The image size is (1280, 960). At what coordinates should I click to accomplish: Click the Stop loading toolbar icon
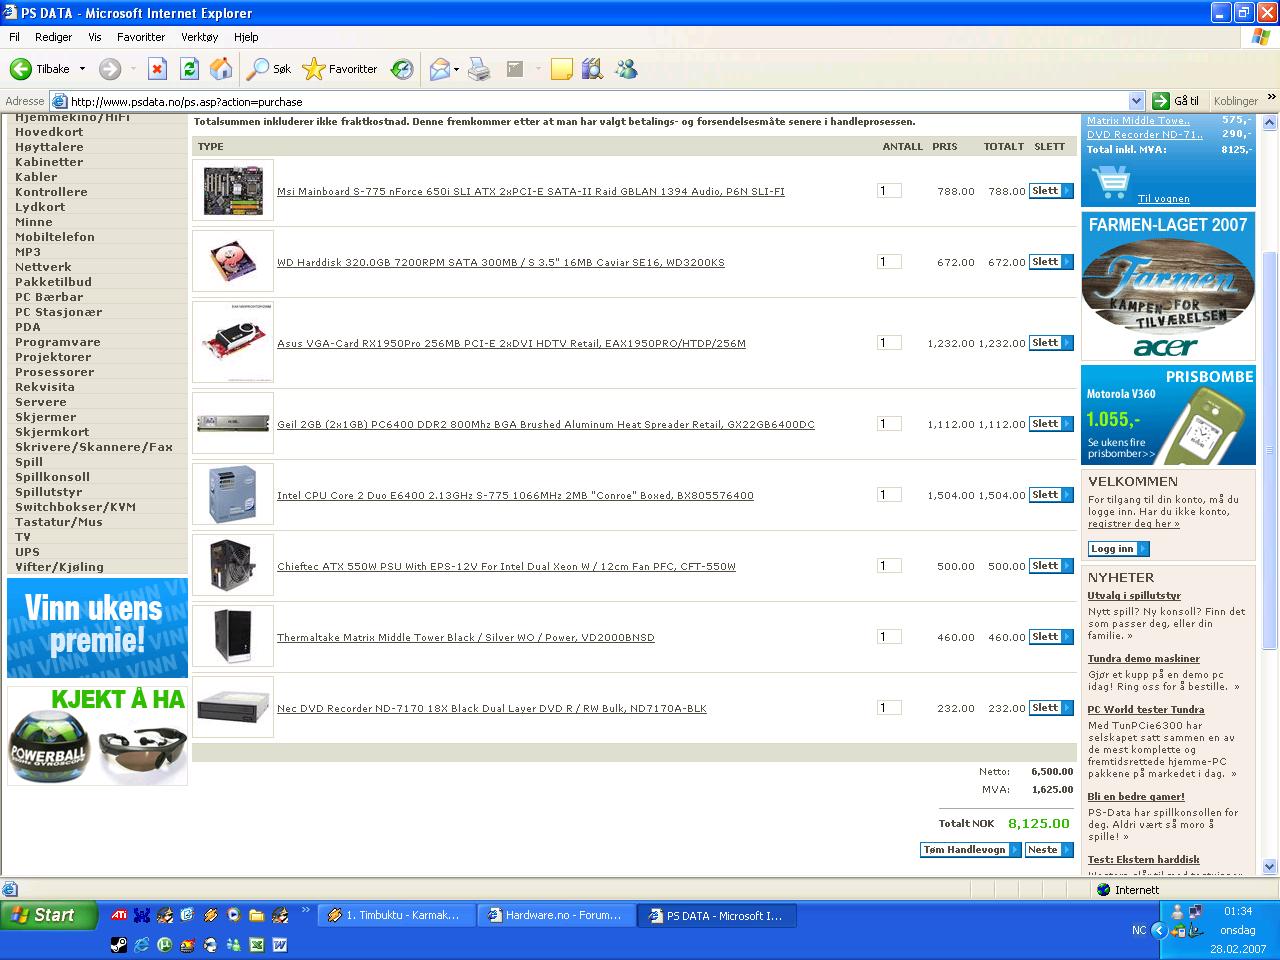[157, 69]
